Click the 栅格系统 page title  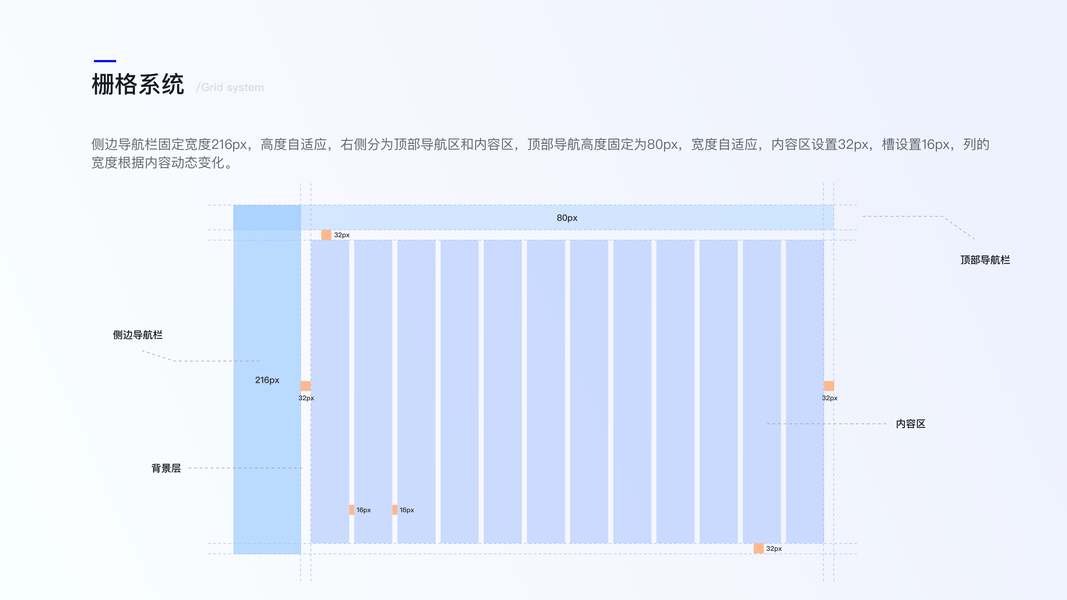click(x=137, y=84)
